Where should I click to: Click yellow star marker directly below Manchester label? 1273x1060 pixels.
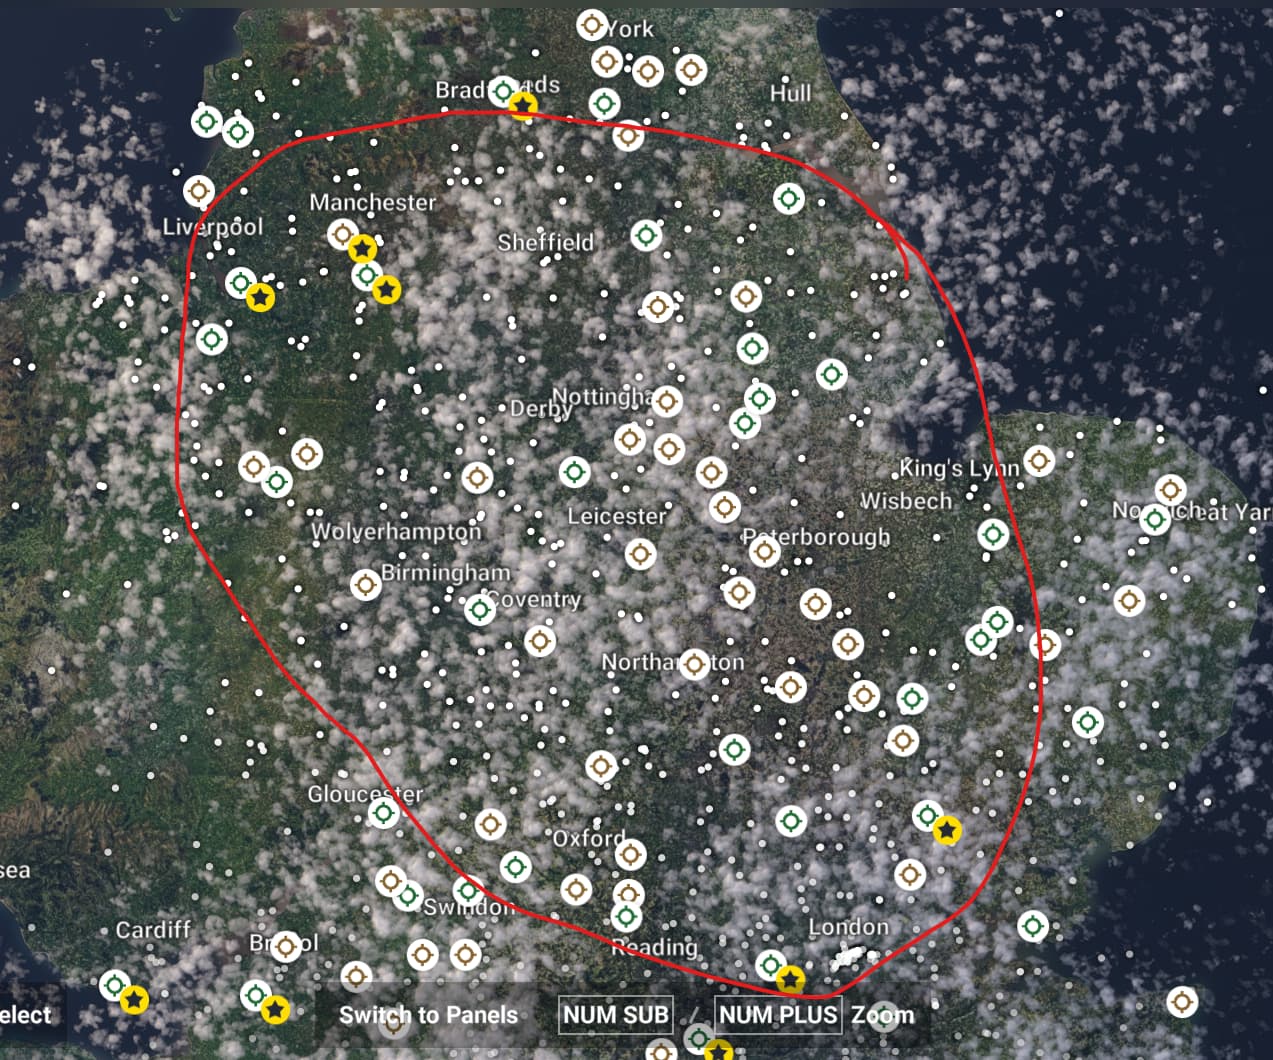tap(362, 248)
